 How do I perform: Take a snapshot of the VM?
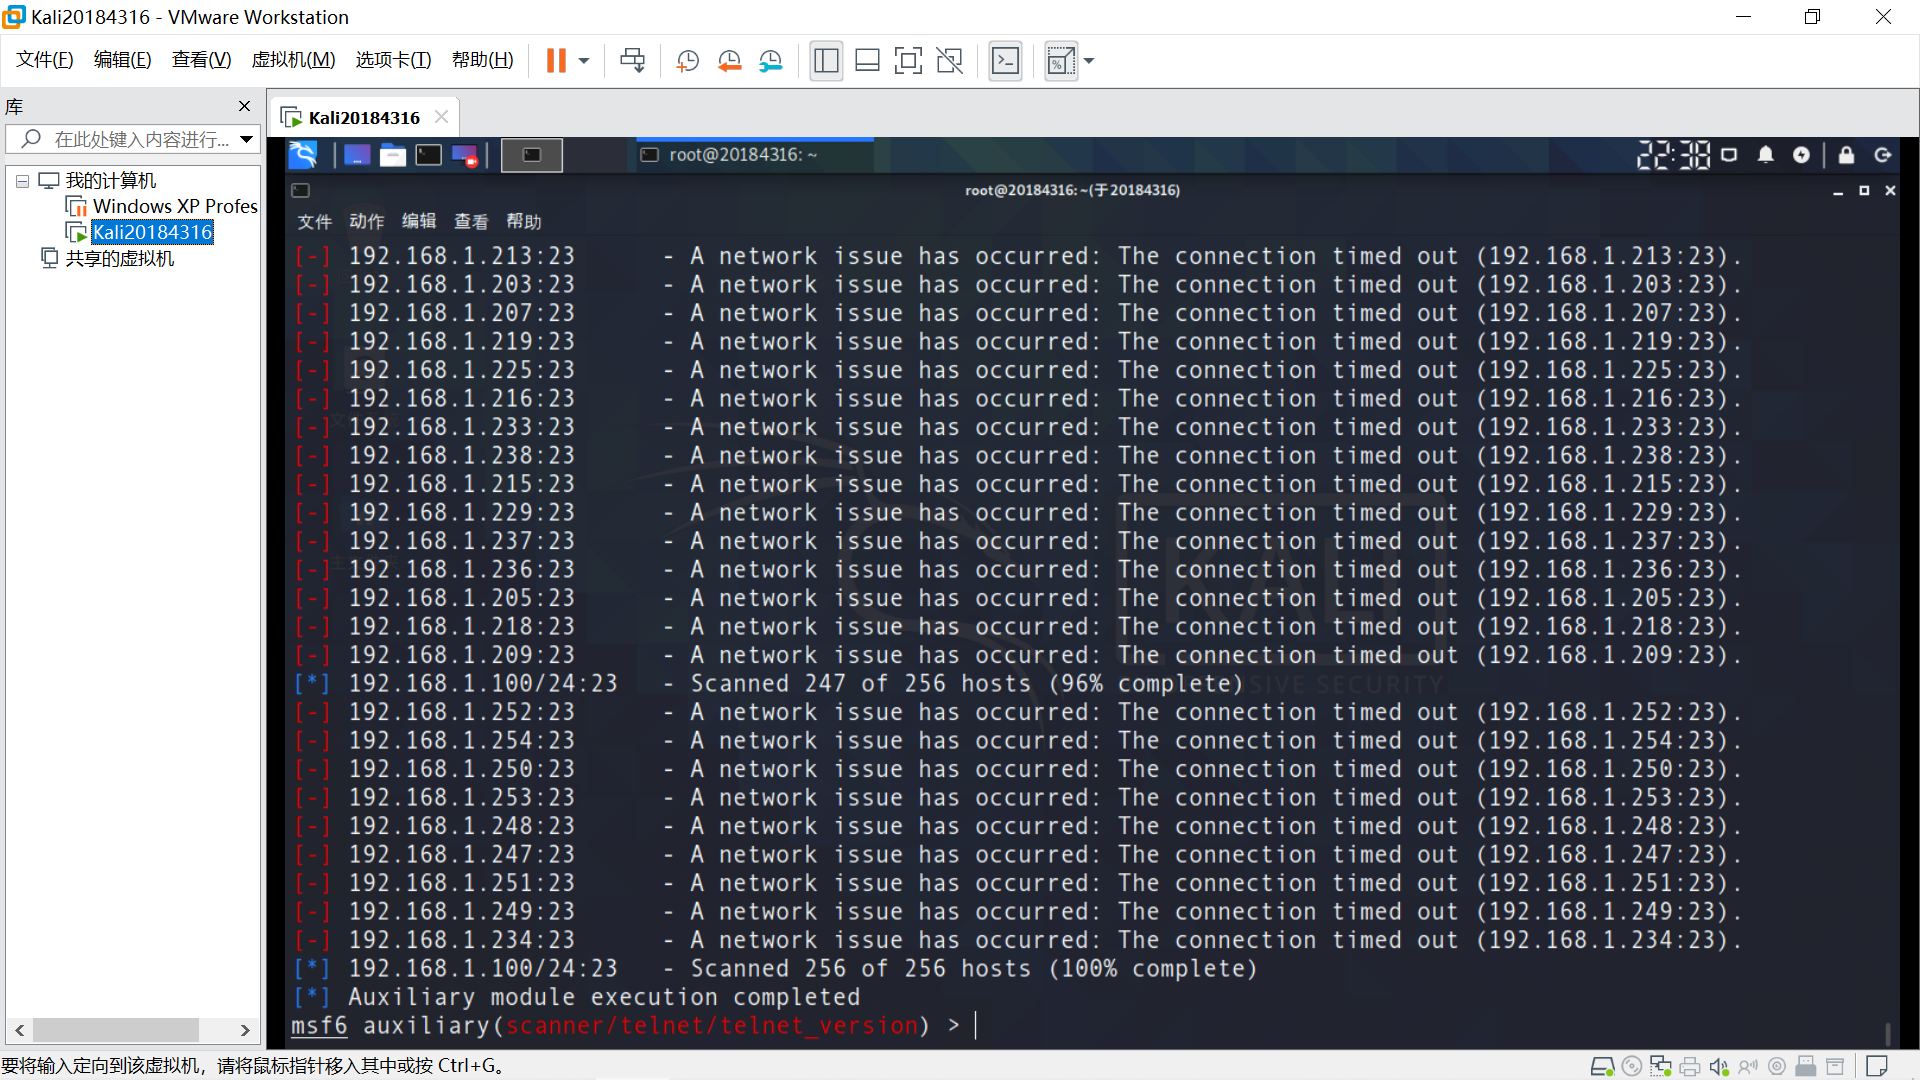click(687, 61)
